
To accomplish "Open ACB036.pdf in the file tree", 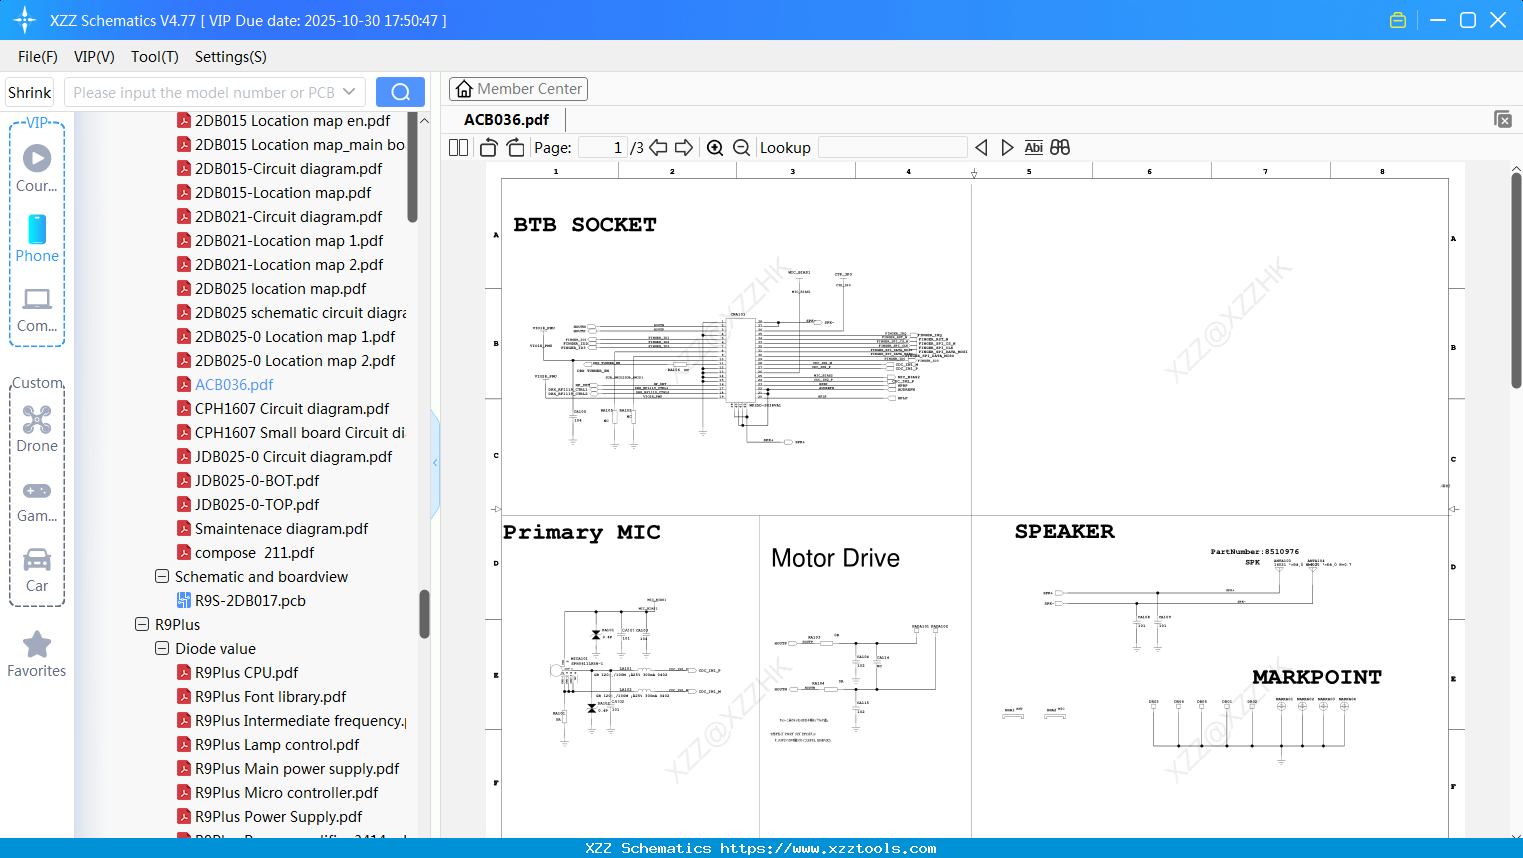I will coord(234,385).
